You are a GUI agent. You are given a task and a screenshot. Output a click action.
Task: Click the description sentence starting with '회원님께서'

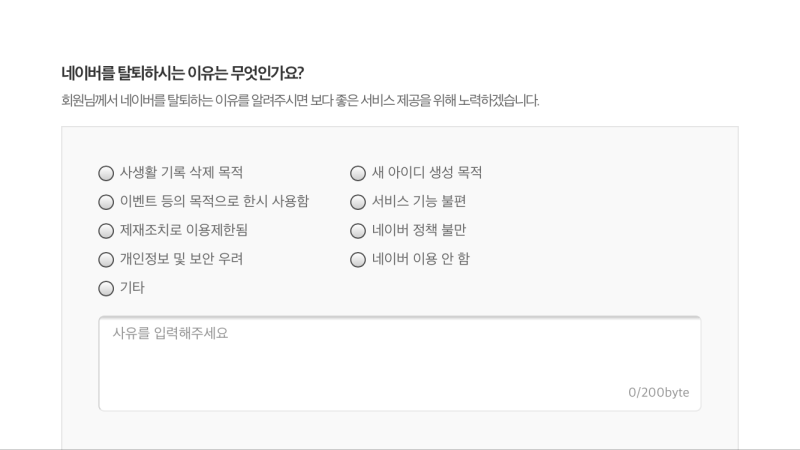[x=300, y=100]
